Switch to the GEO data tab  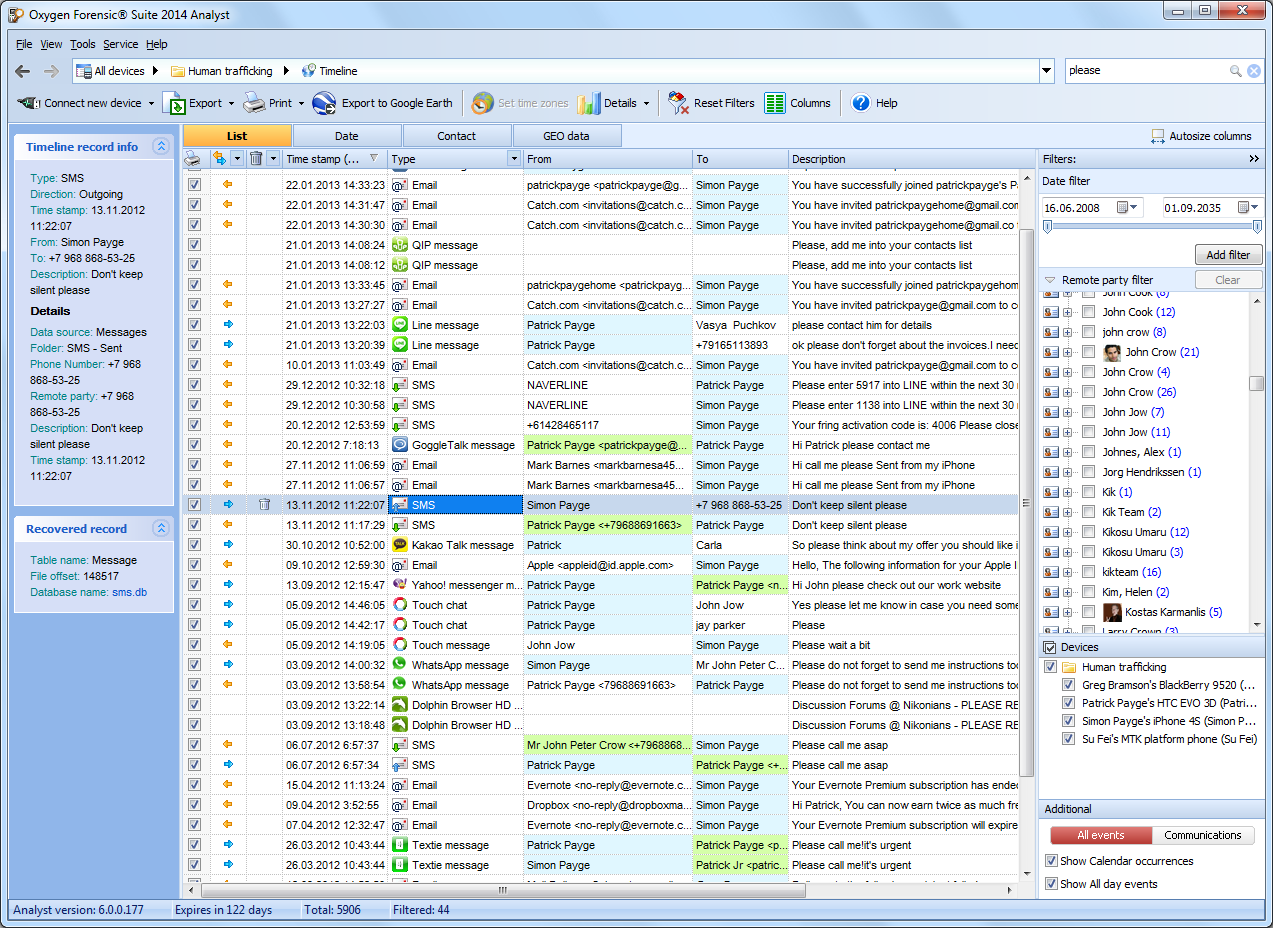[x=566, y=136]
